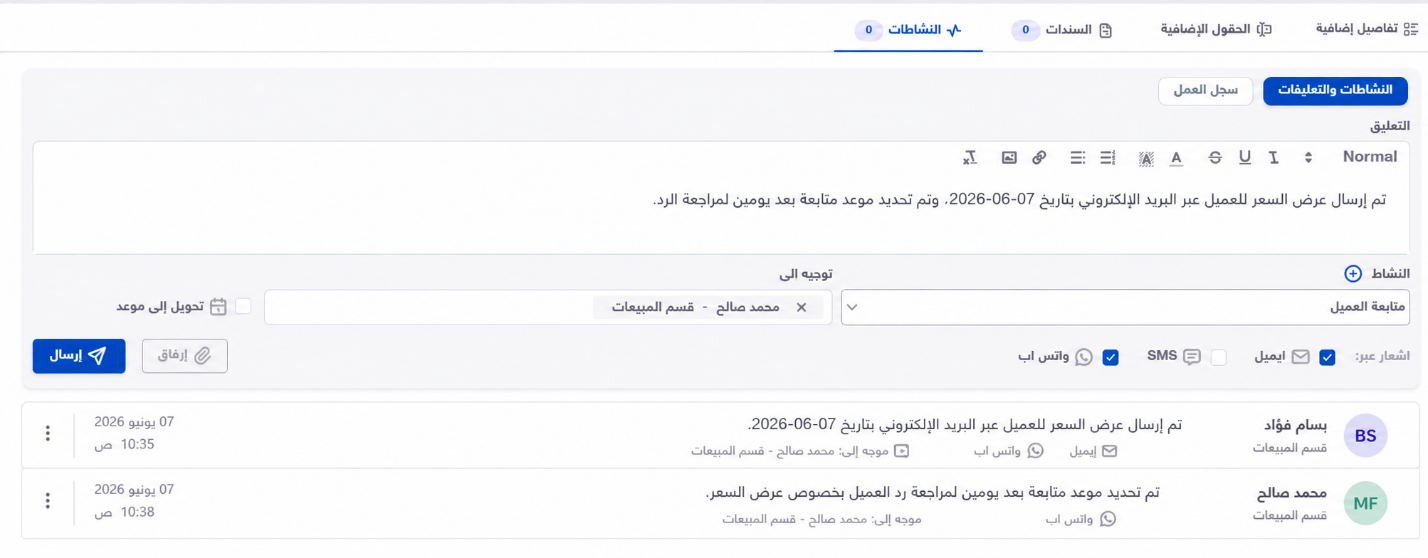Screen dimensions: 1428x558
Task: Click the clear formatting icon in editor toolbar
Action: tap(969, 158)
